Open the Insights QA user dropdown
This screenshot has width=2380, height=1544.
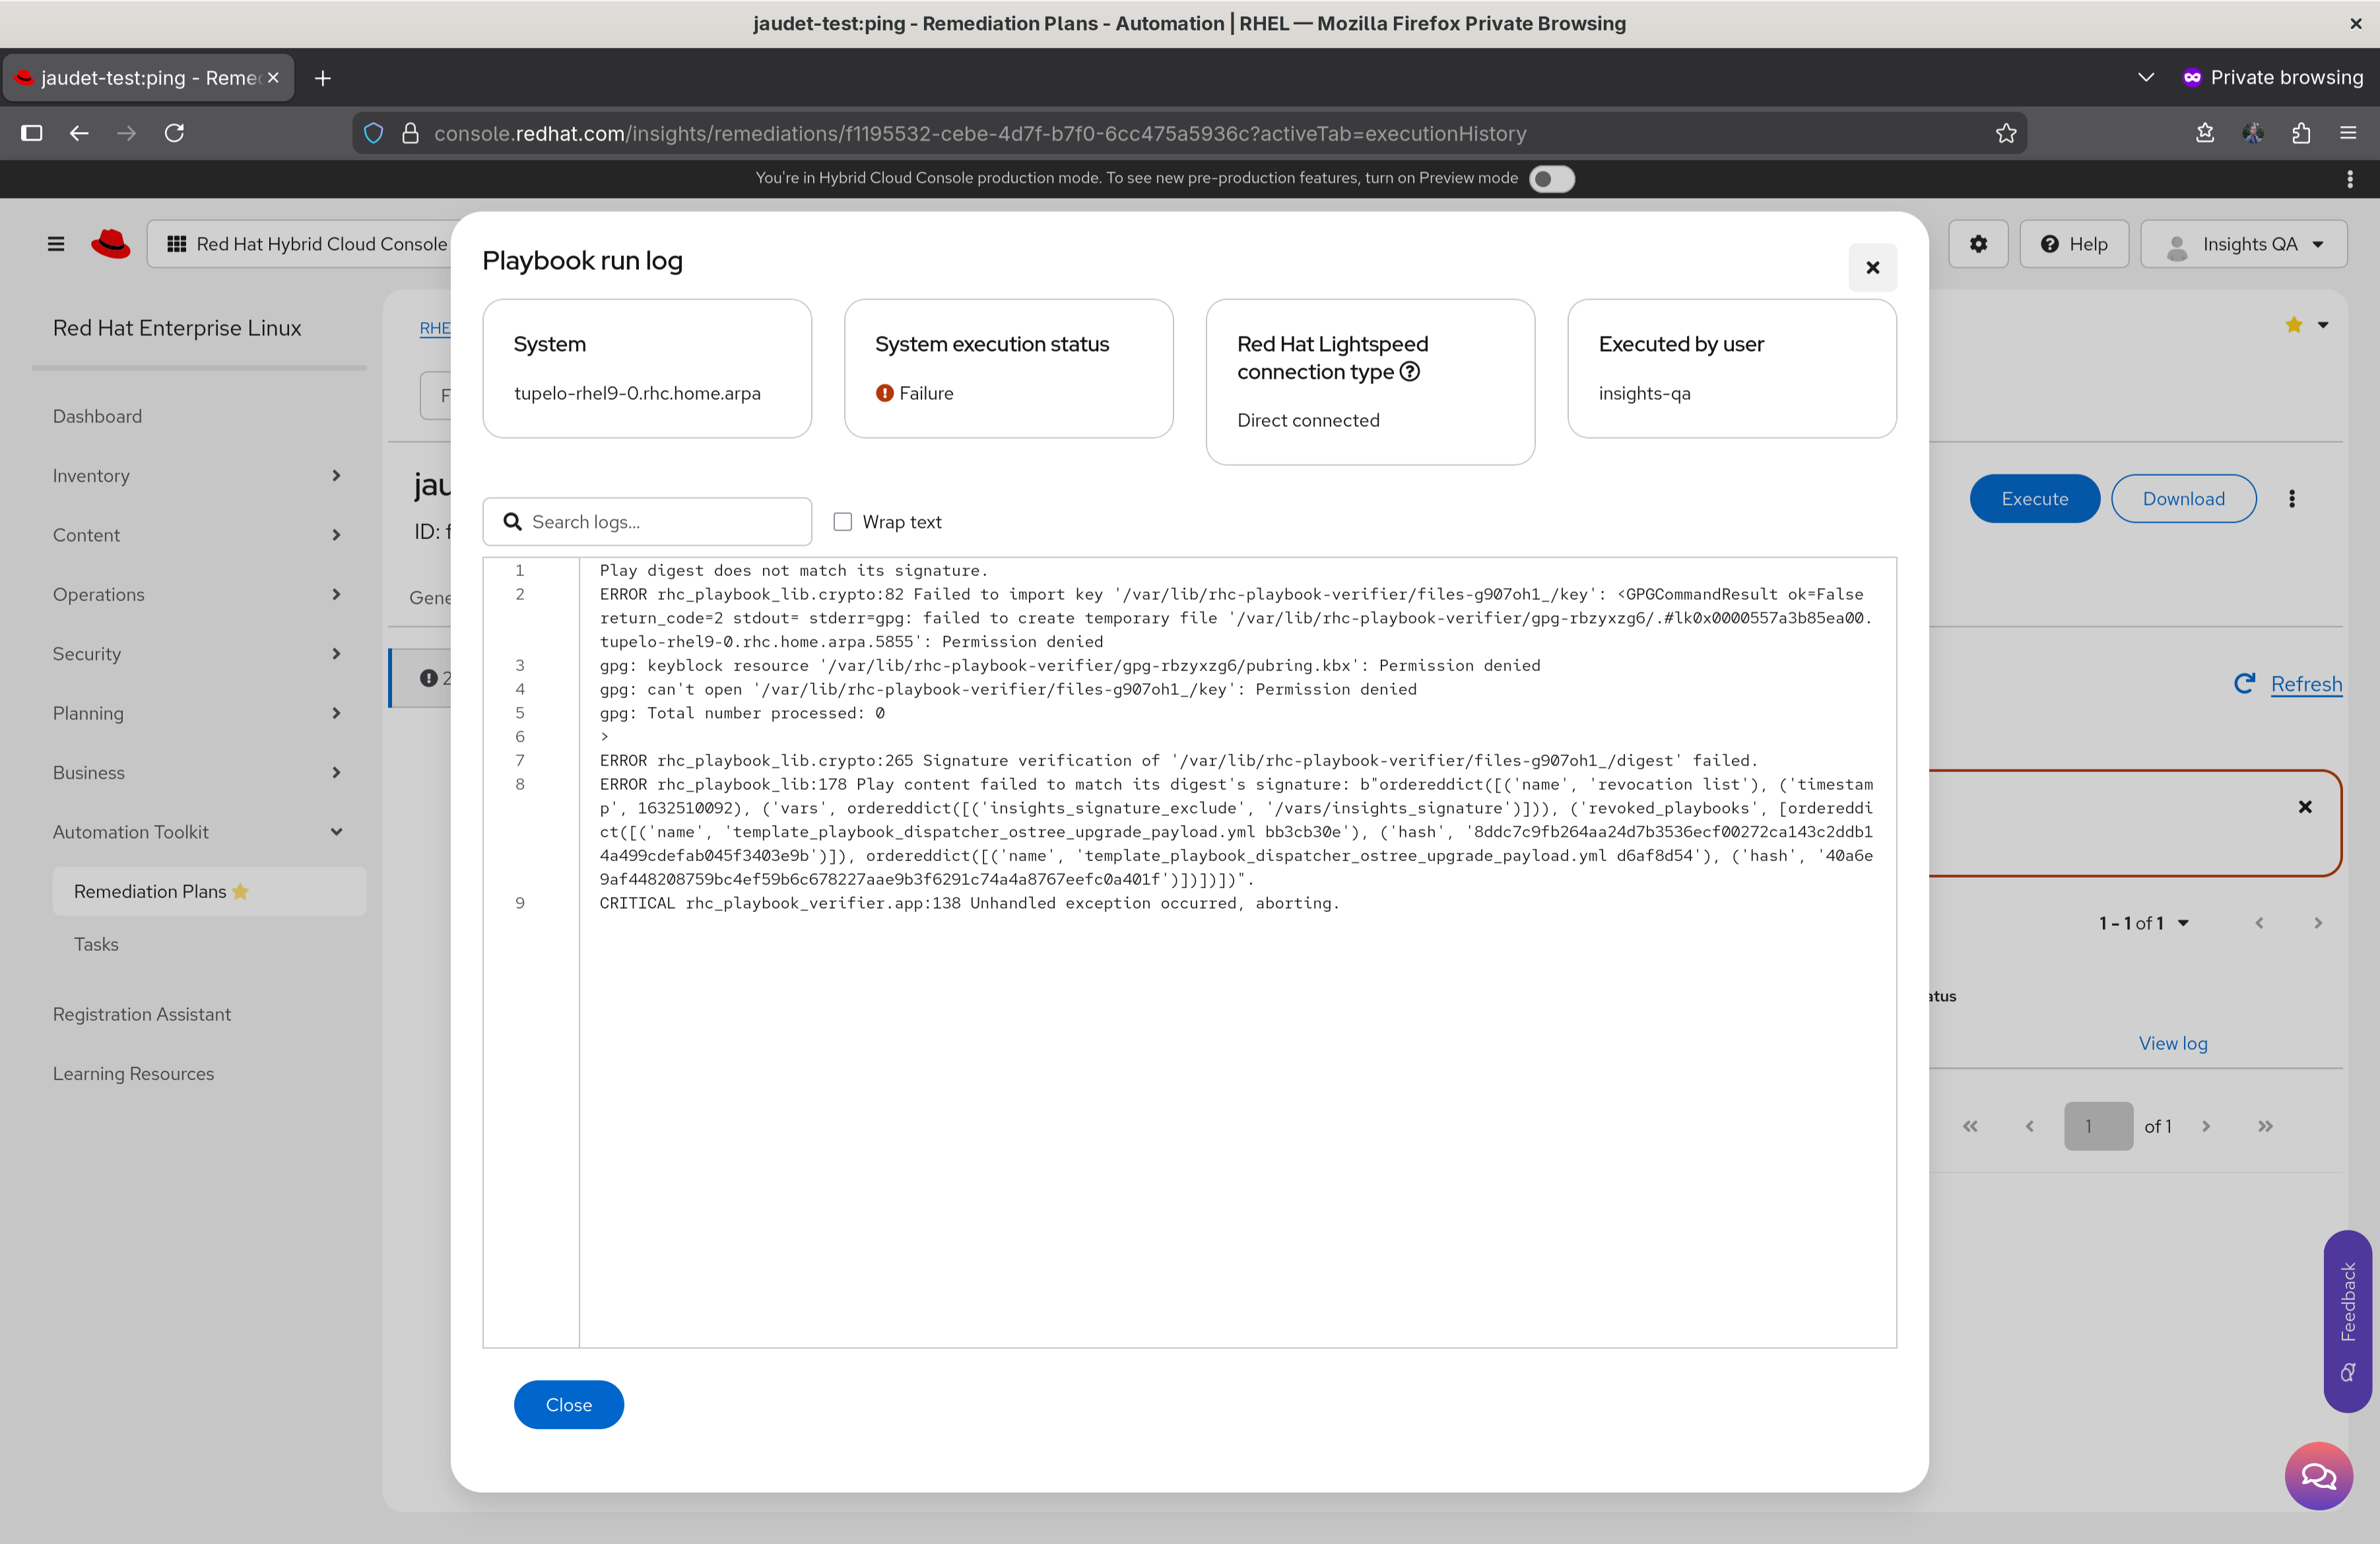[2243, 244]
